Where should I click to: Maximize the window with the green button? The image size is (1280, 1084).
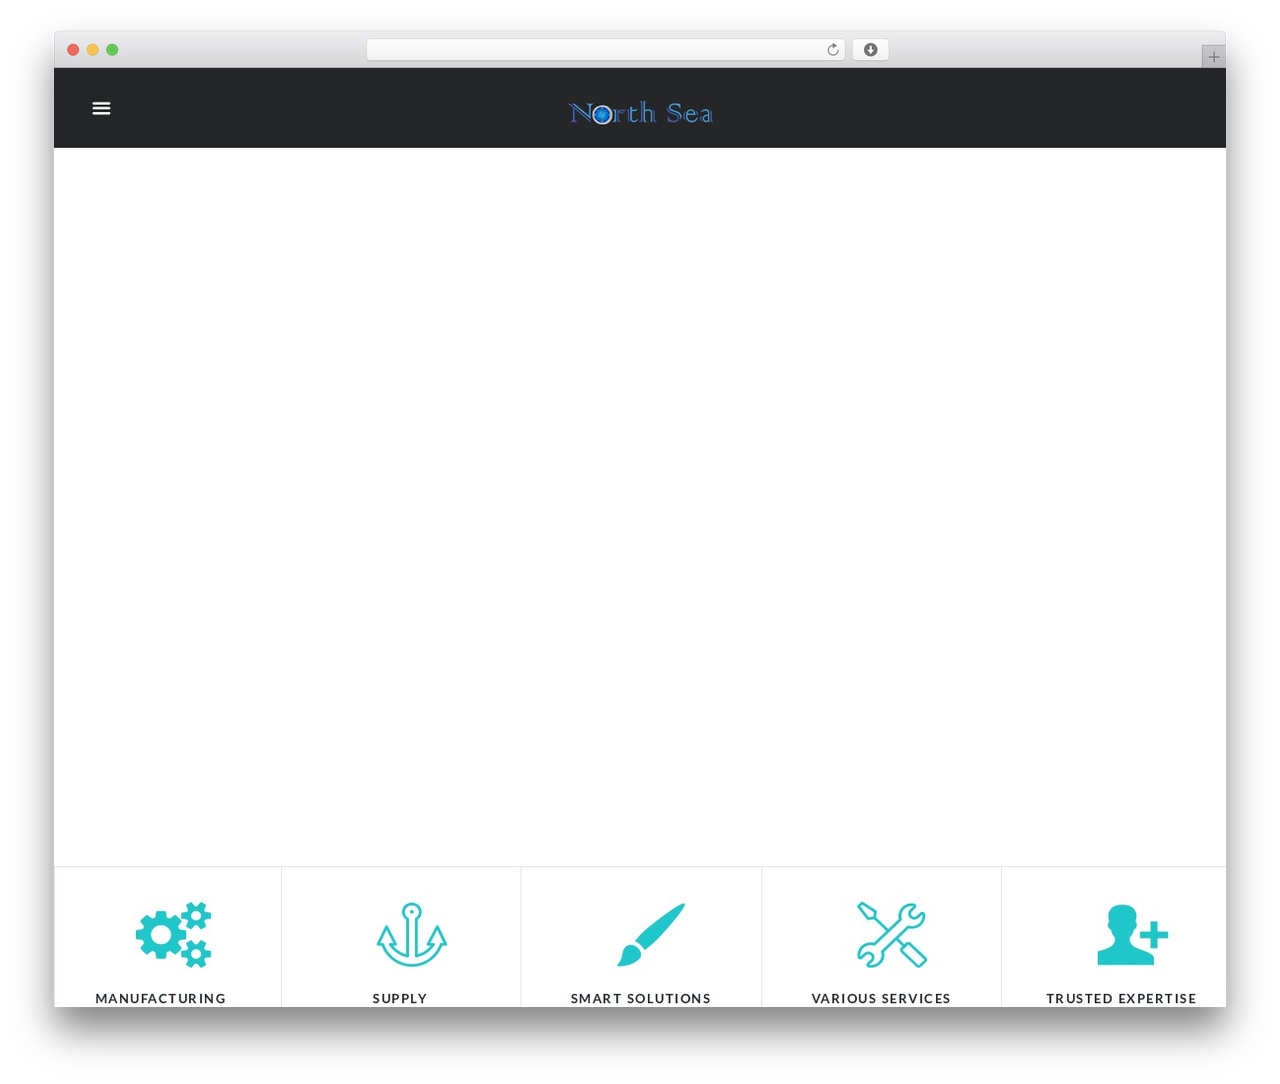click(x=112, y=50)
